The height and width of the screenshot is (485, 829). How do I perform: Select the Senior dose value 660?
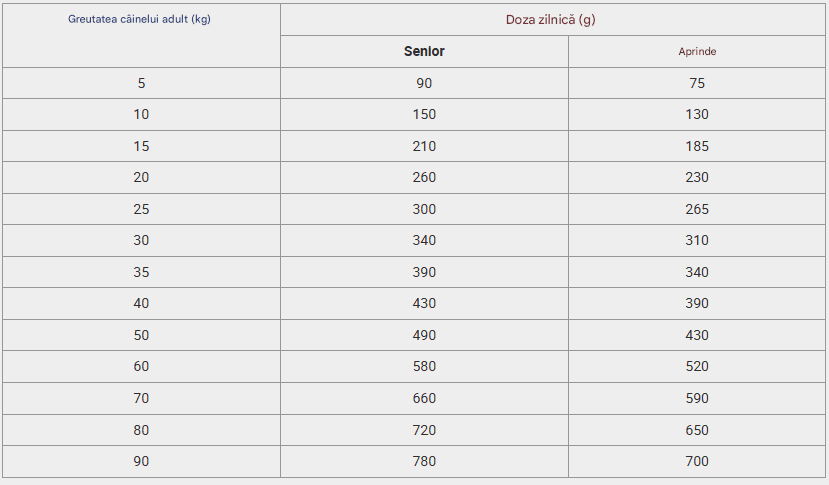(424, 398)
